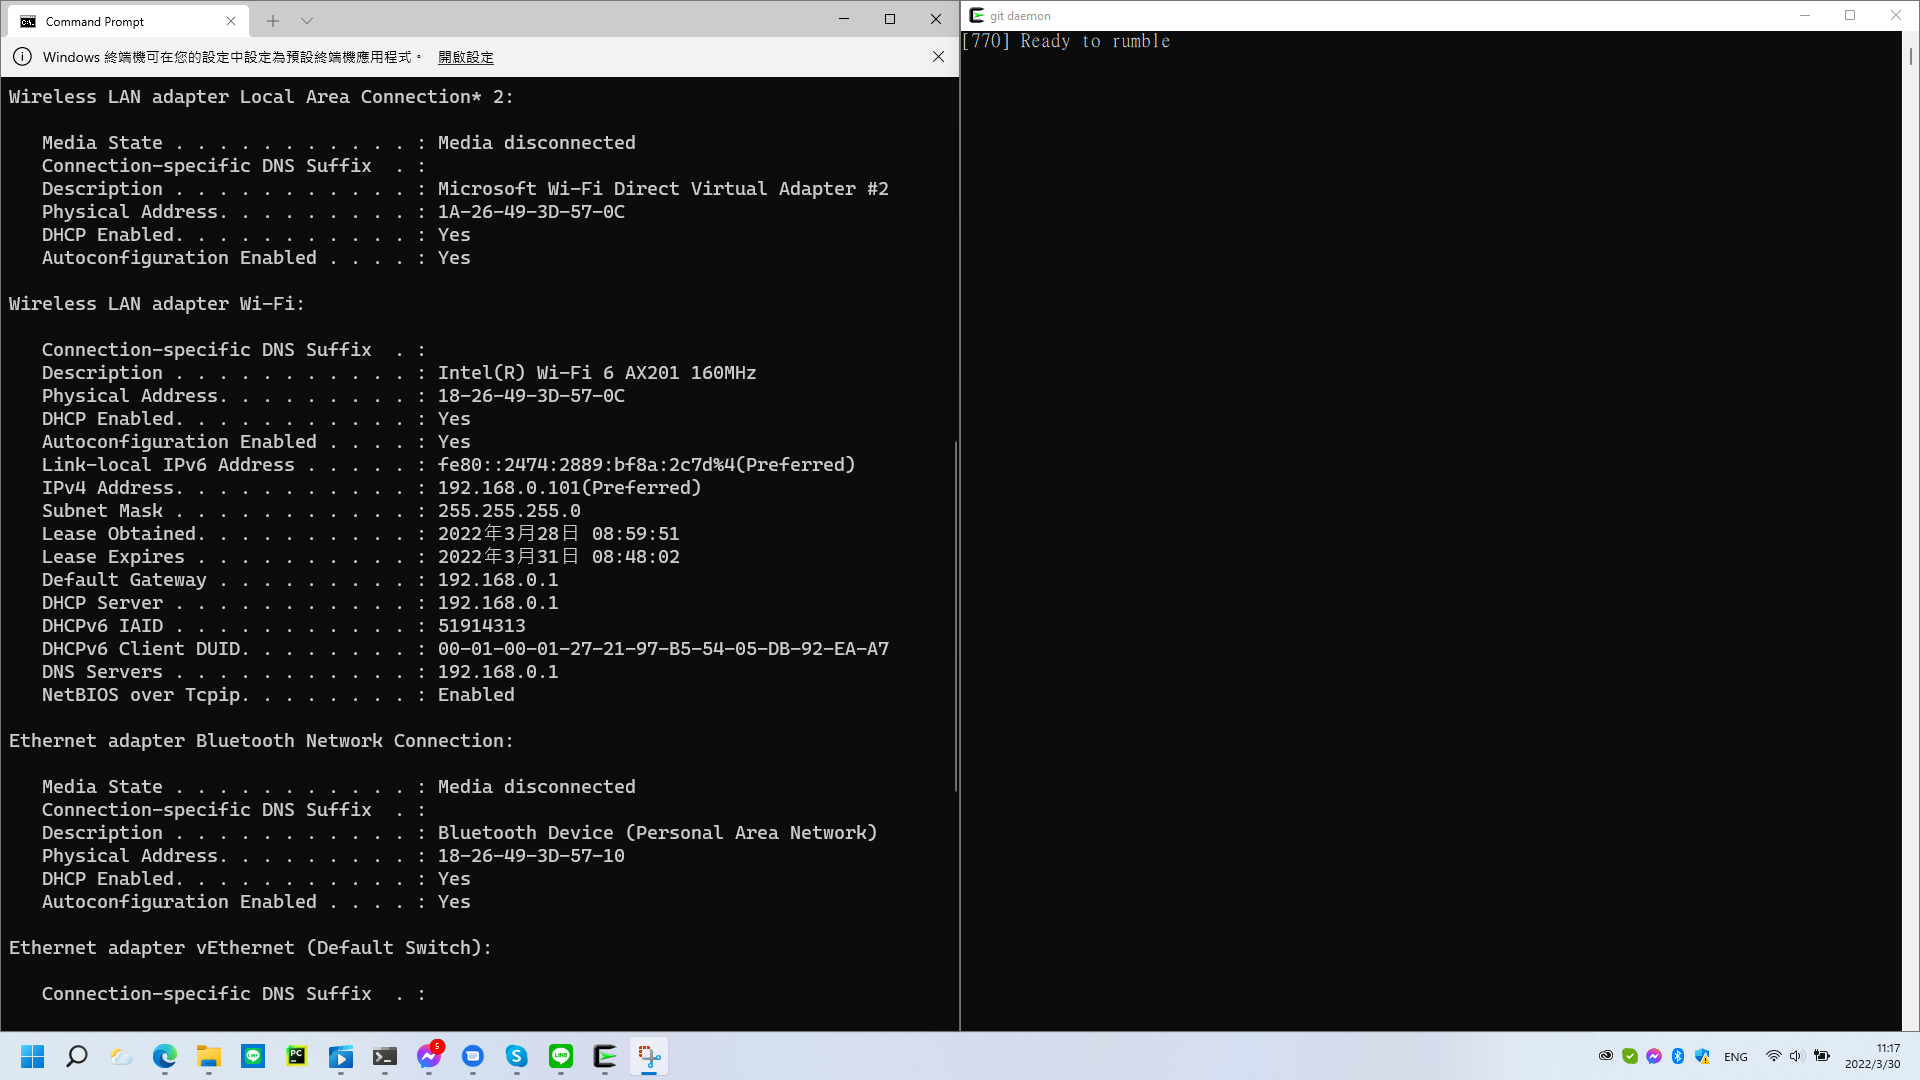Open LINE from the taskbar
Viewport: 1920px width, 1080px height.
pyautogui.click(x=560, y=1056)
